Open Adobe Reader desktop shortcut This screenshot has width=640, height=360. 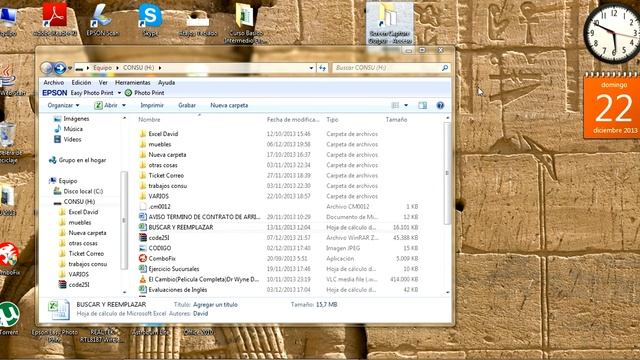(x=55, y=20)
